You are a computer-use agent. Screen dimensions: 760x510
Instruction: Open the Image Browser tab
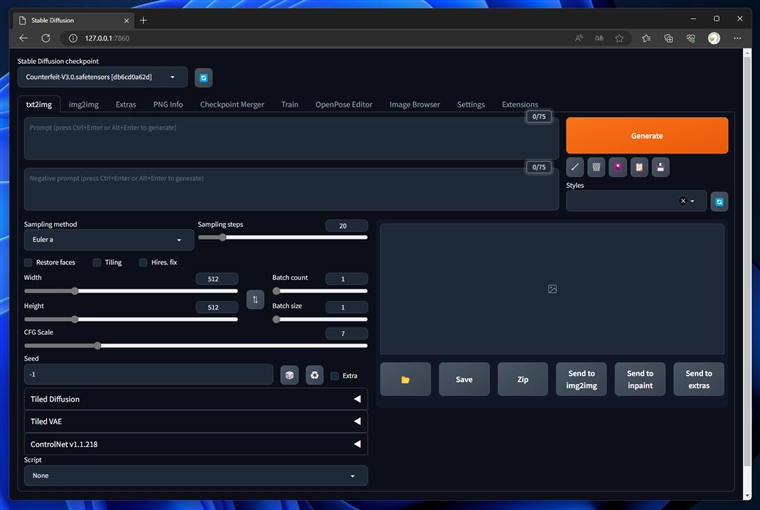(414, 104)
